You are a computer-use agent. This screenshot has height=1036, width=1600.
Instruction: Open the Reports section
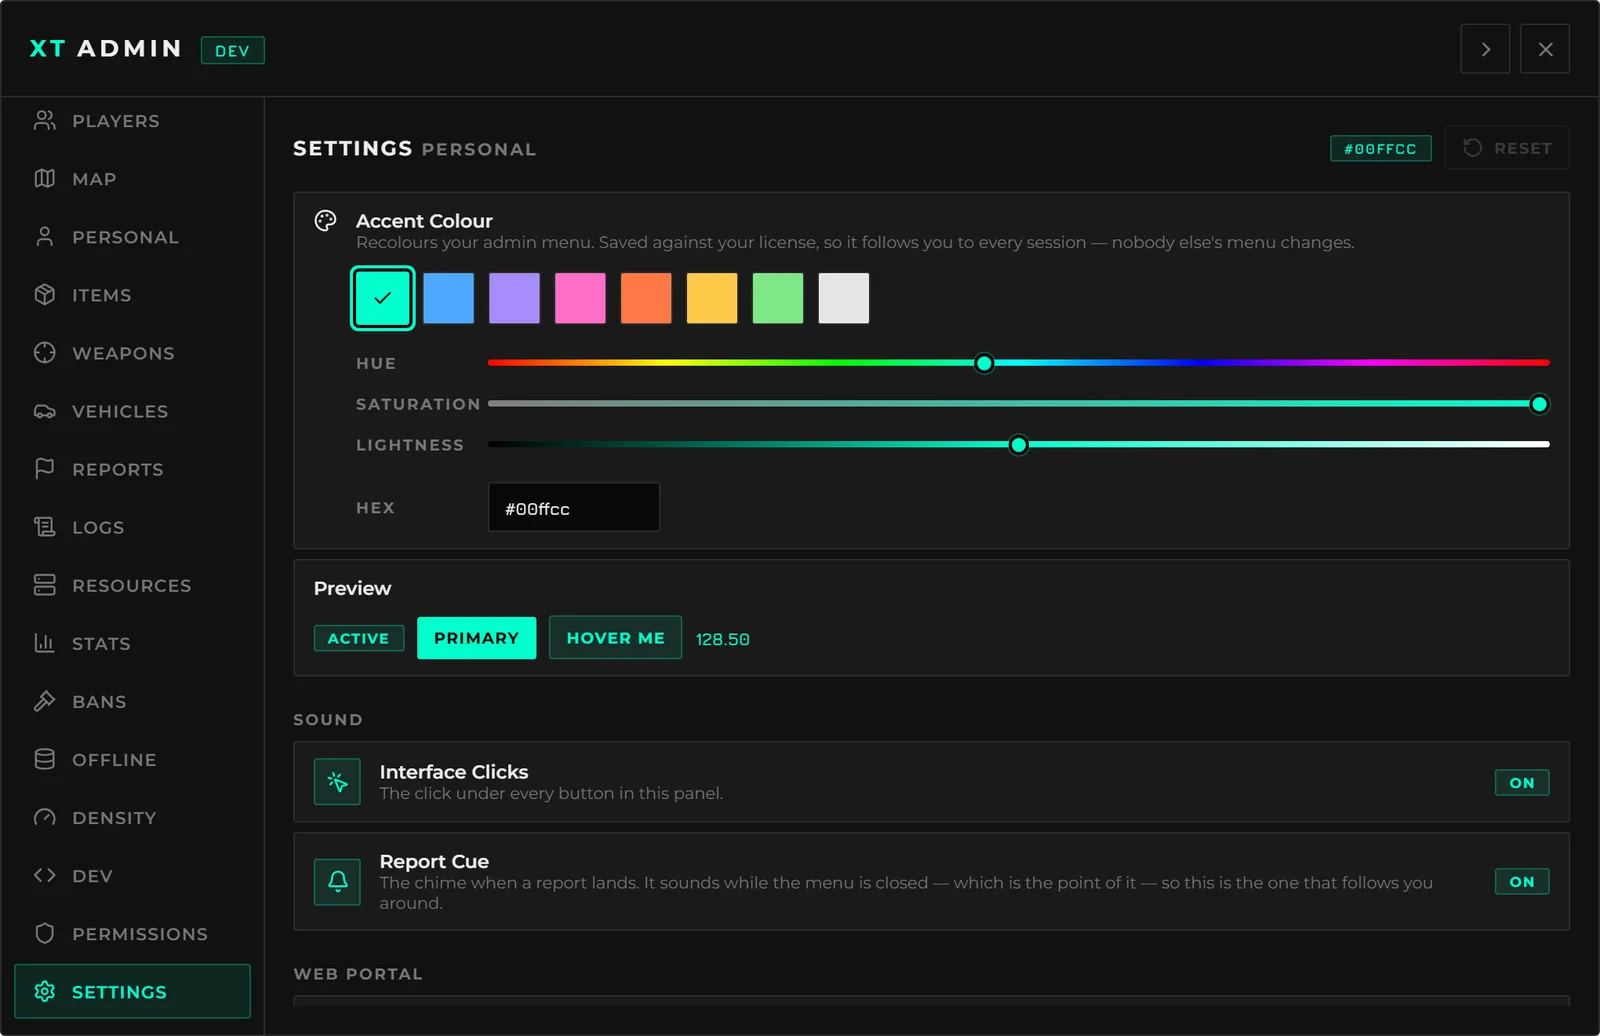[x=132, y=469]
